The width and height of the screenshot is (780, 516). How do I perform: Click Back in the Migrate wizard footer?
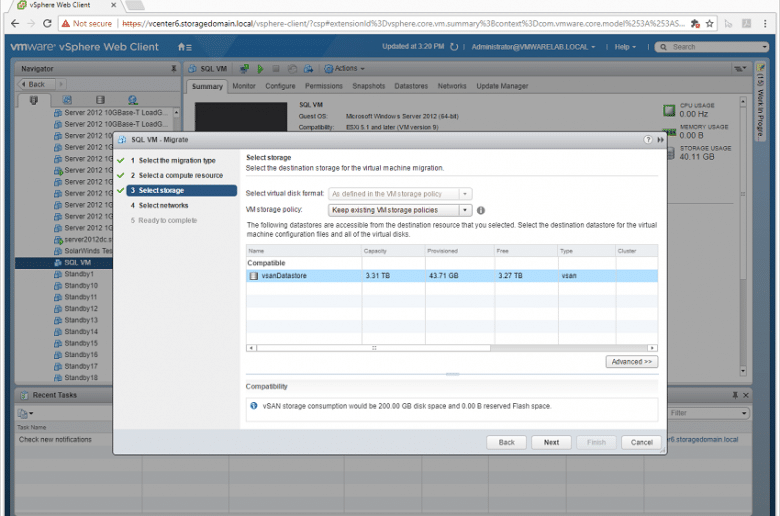click(x=506, y=442)
